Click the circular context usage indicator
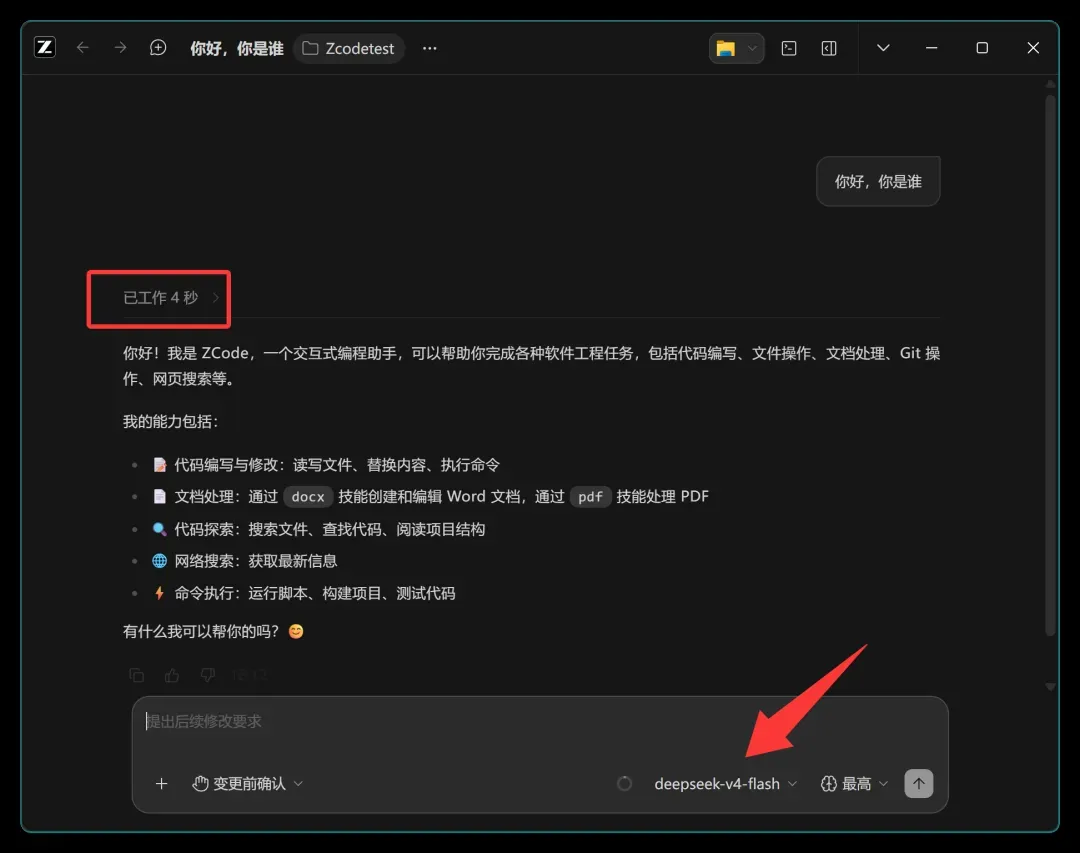Image resolution: width=1080 pixels, height=853 pixels. coord(624,783)
